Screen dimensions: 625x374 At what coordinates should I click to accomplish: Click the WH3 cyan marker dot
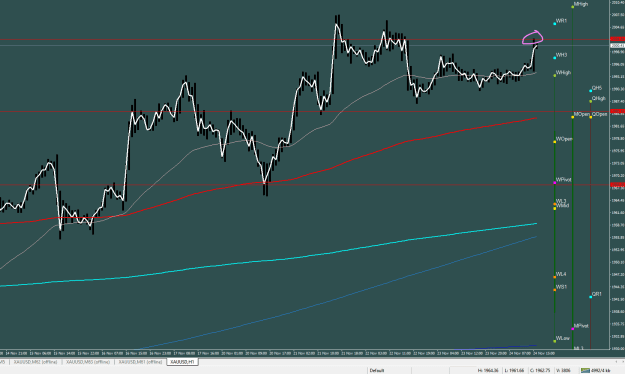coord(554,58)
